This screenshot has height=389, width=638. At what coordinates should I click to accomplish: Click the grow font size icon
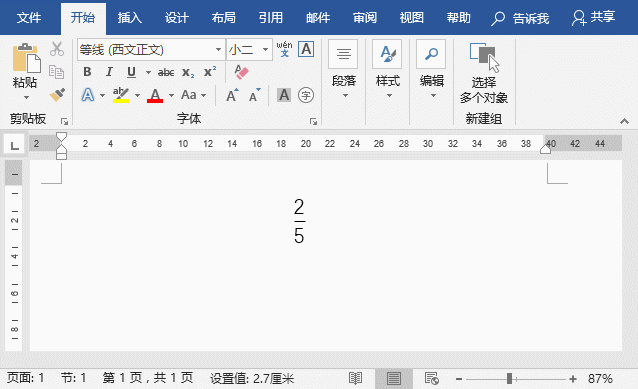click(x=232, y=95)
